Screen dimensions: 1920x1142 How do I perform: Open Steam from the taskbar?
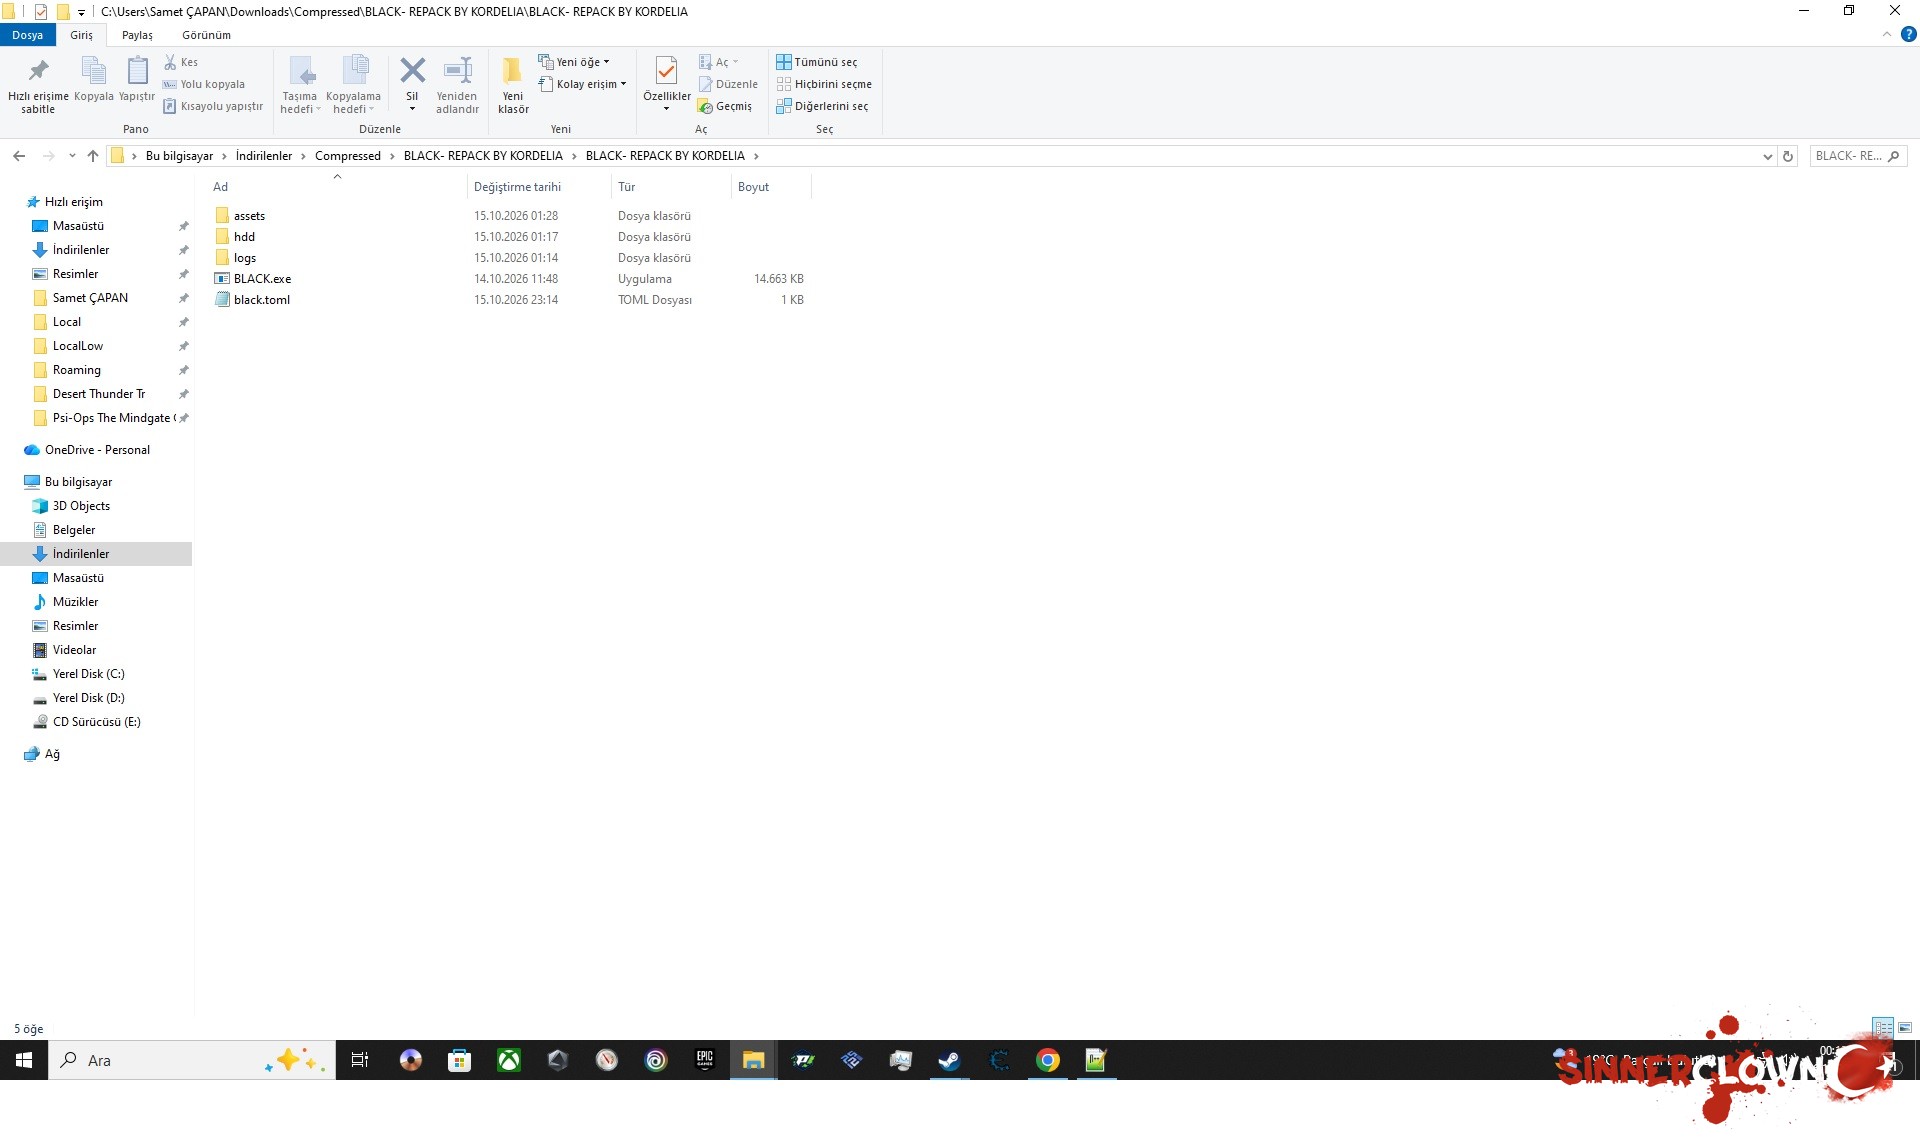tap(949, 1060)
